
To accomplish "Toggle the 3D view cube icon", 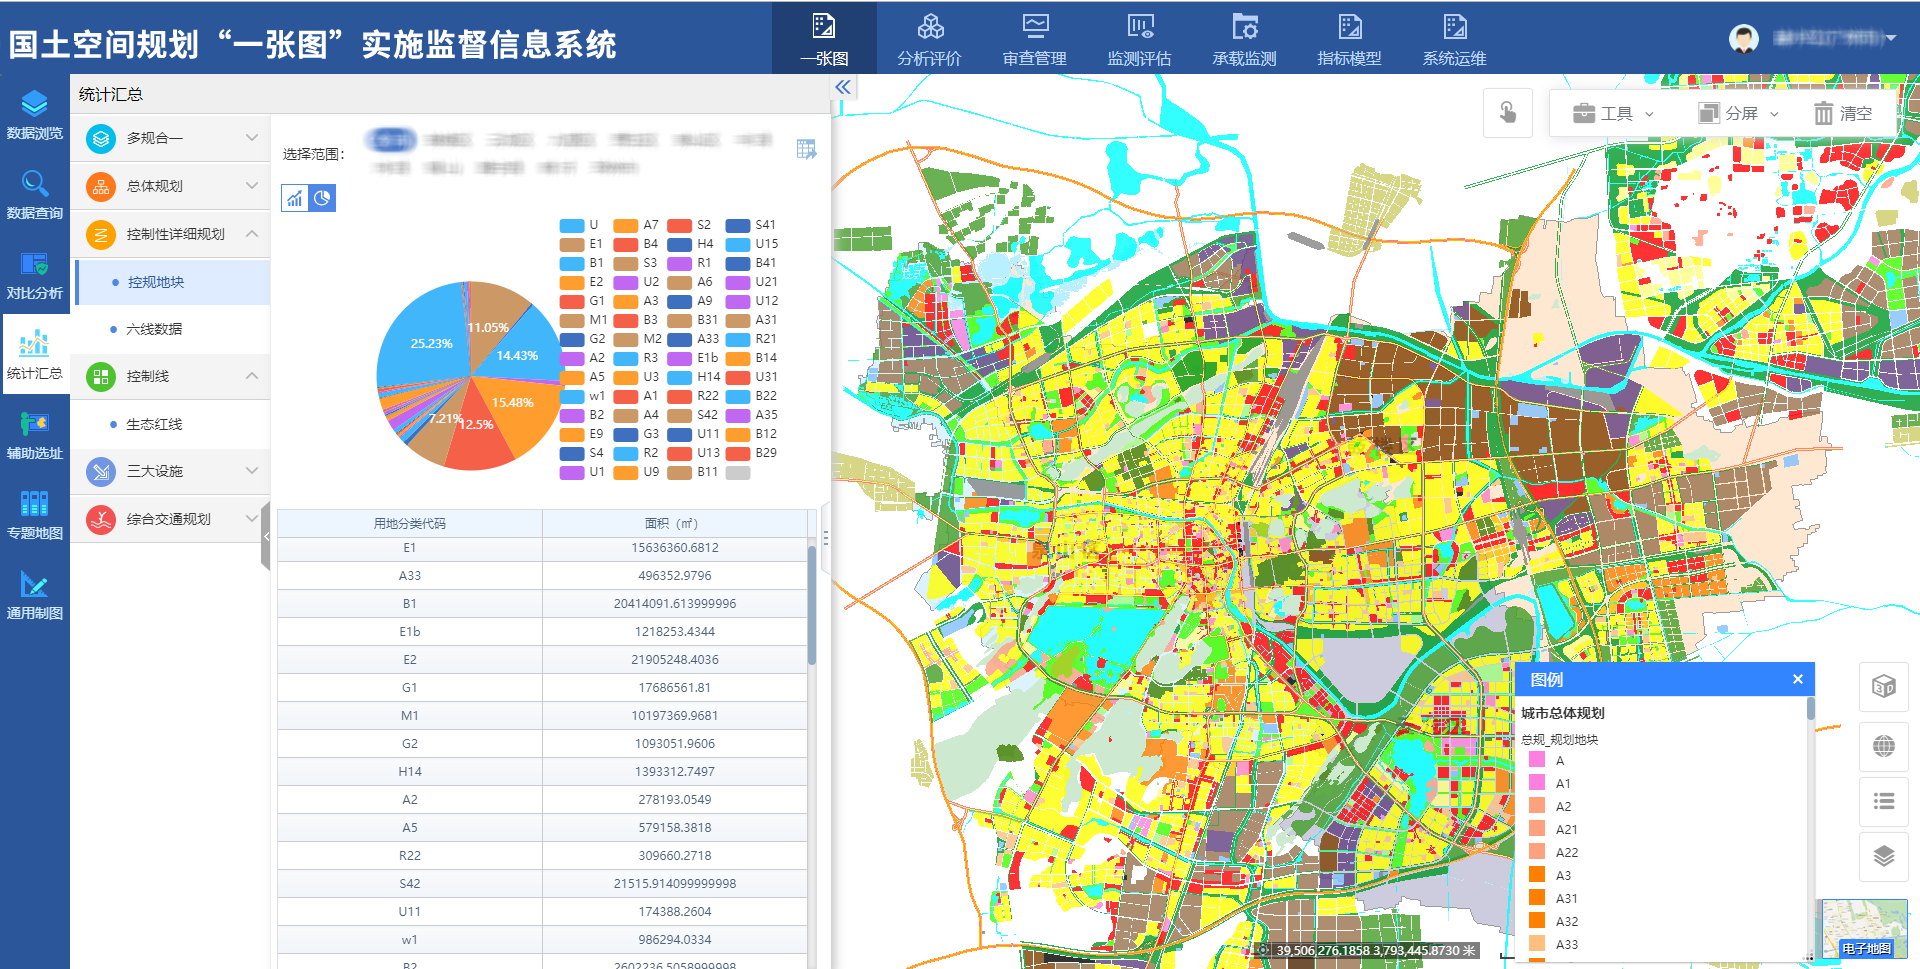I will point(1883,686).
